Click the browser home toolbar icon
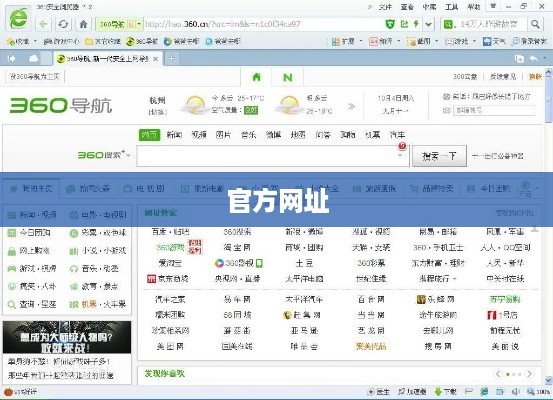 (x=83, y=24)
